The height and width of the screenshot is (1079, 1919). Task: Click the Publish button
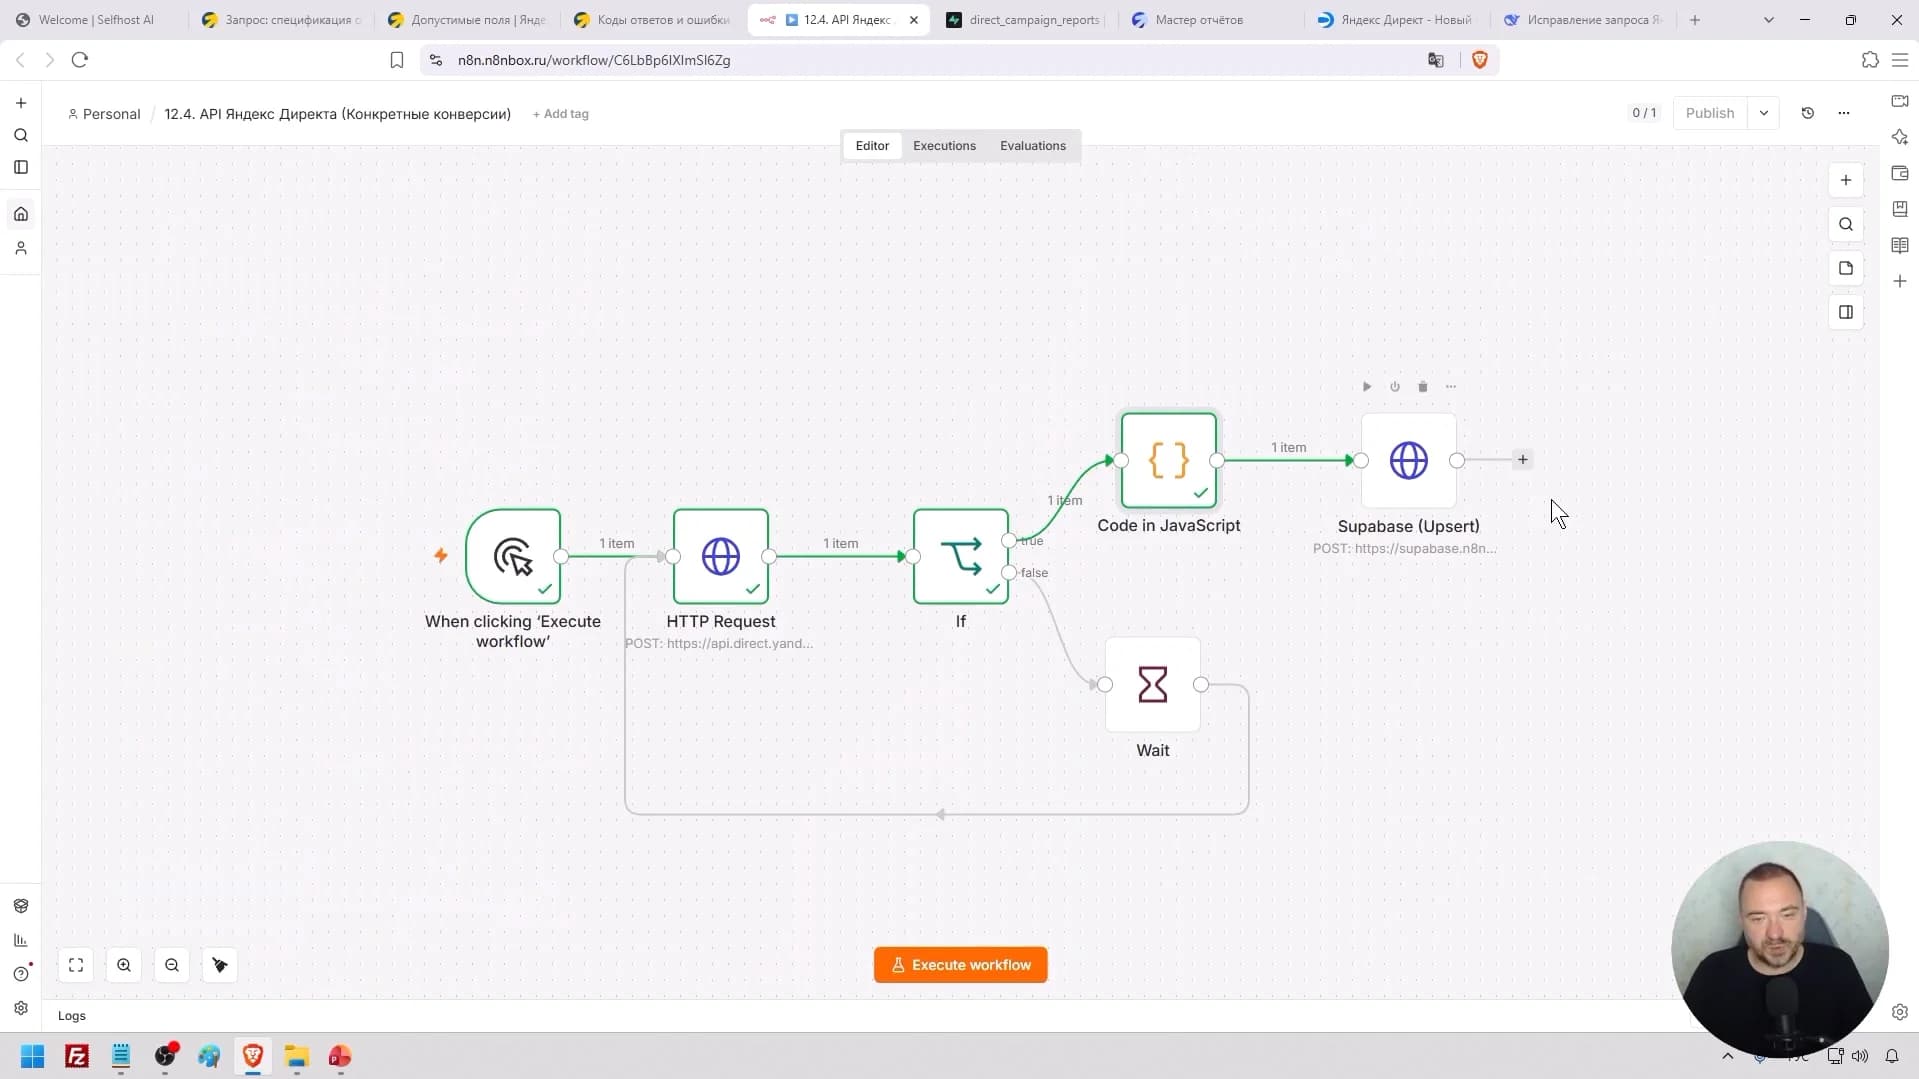click(x=1710, y=113)
